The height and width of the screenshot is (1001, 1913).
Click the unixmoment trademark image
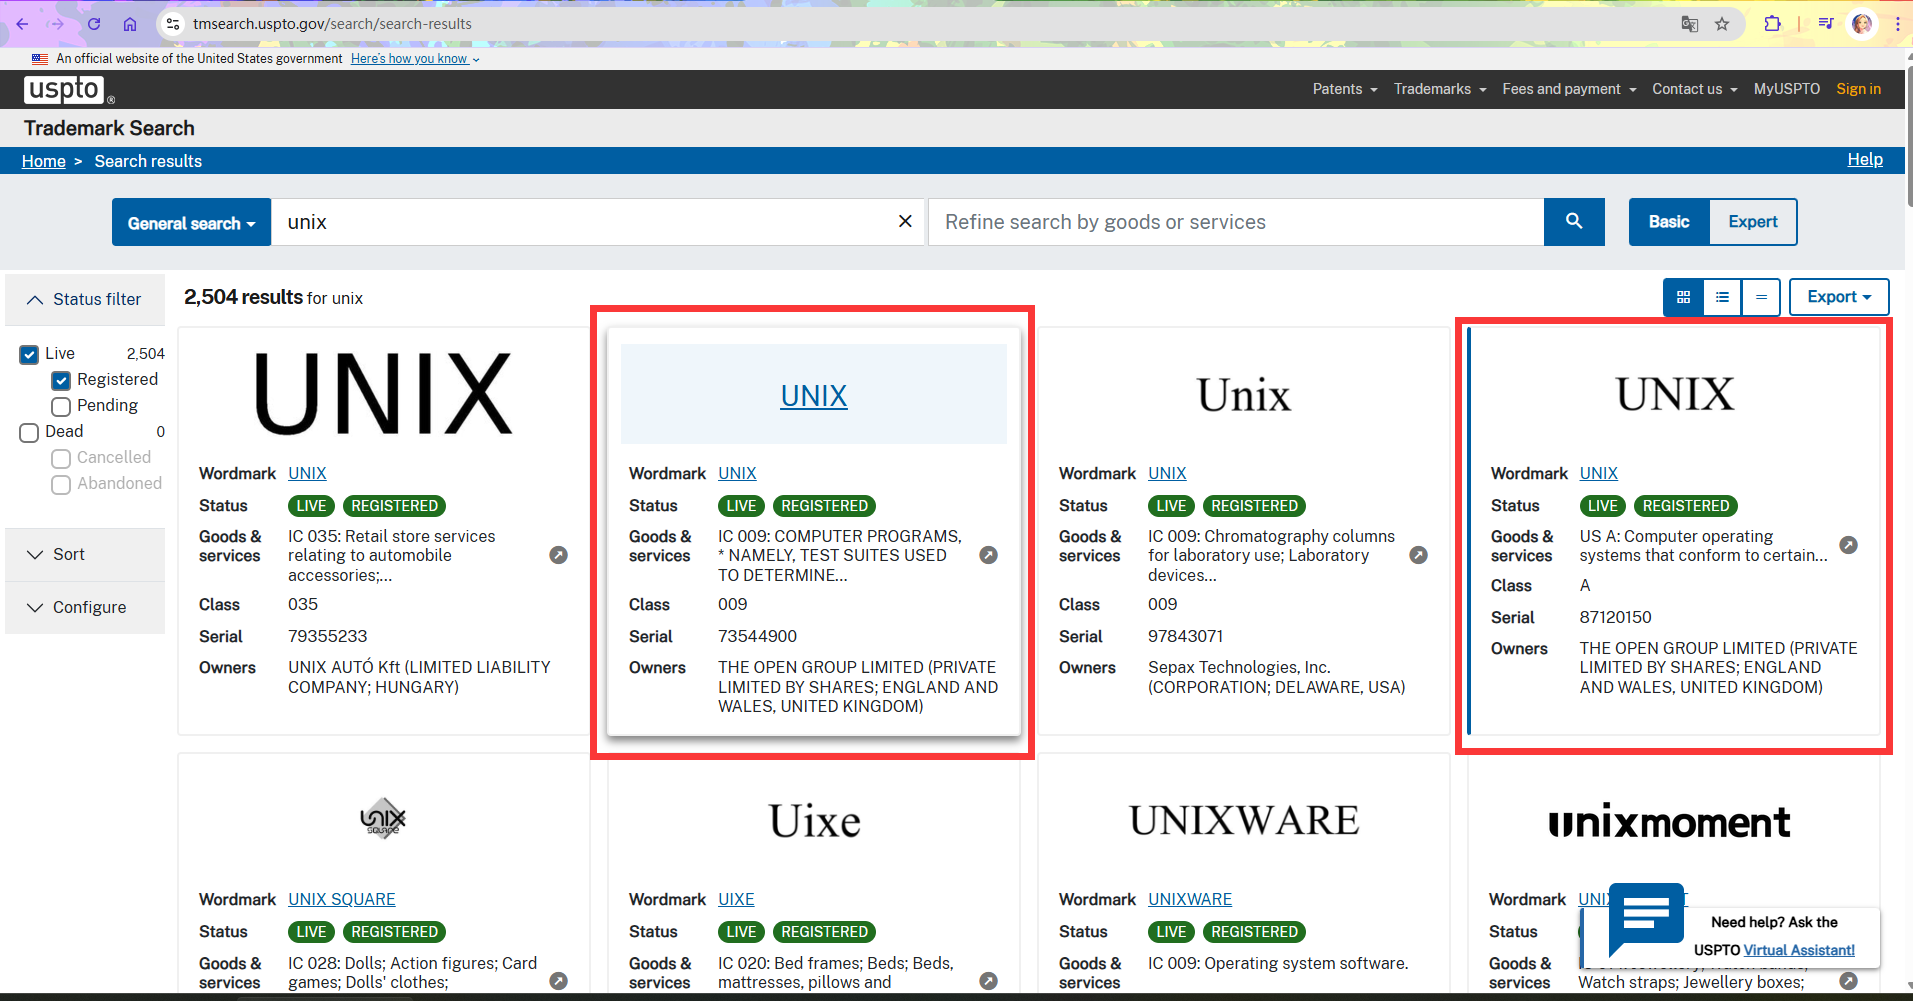pyautogui.click(x=1669, y=822)
